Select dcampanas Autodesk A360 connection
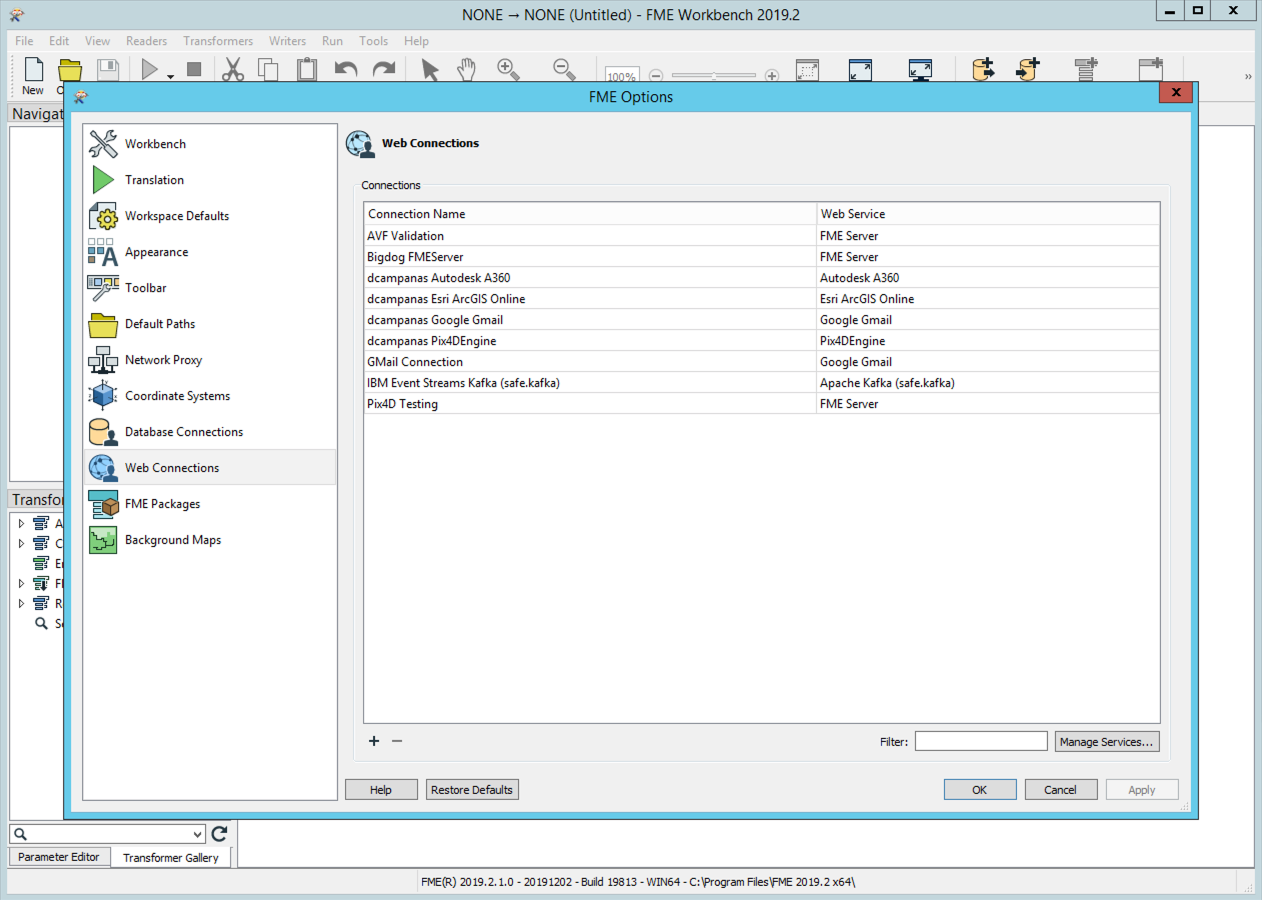 (762, 278)
